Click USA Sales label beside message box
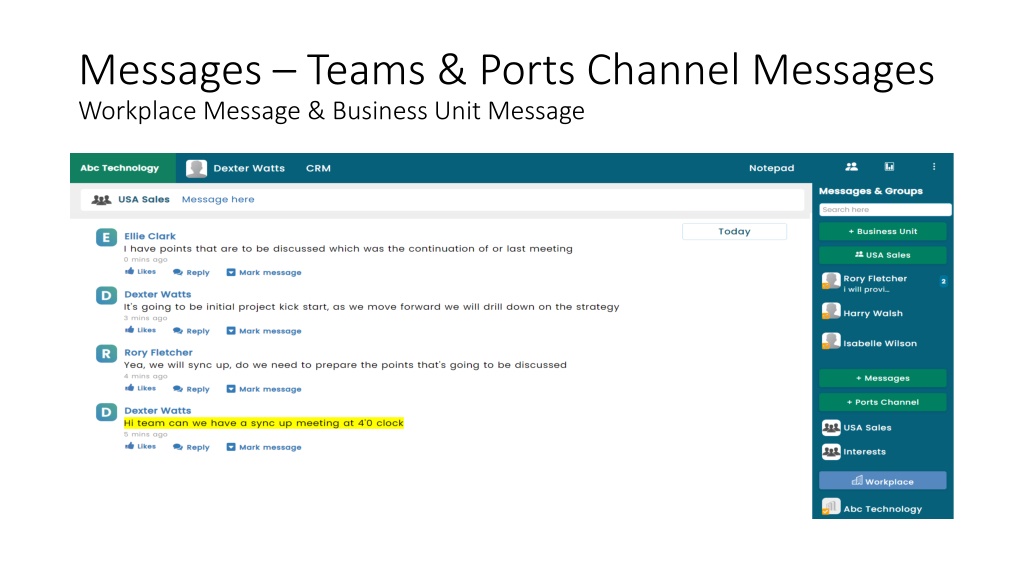 click(144, 200)
